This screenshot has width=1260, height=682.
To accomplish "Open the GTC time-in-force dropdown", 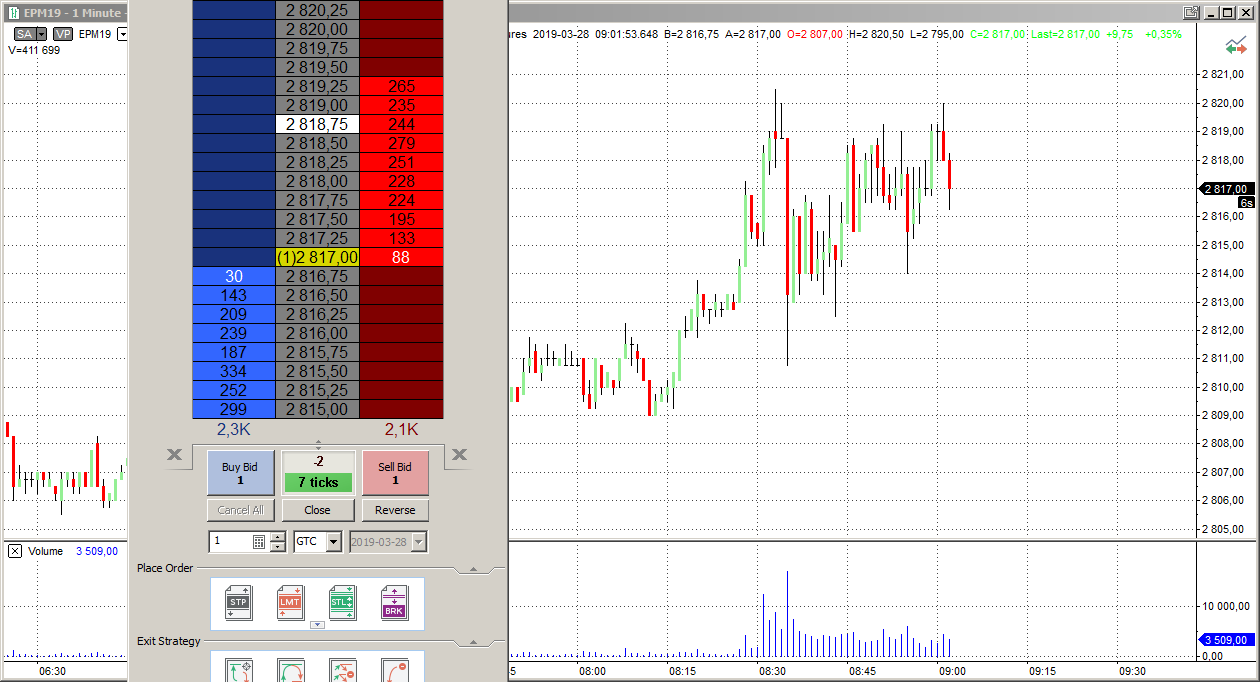I will (x=333, y=541).
